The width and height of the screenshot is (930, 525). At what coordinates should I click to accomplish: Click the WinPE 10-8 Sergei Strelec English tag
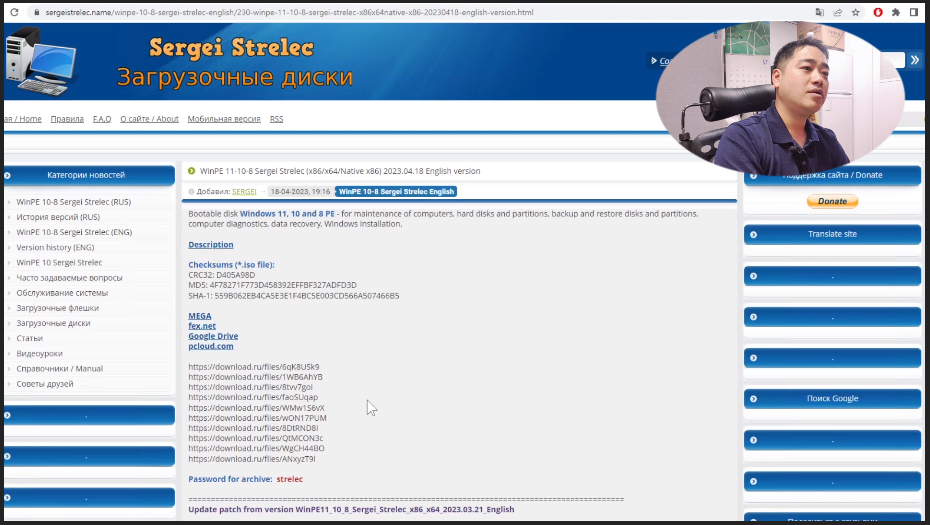click(x=396, y=192)
